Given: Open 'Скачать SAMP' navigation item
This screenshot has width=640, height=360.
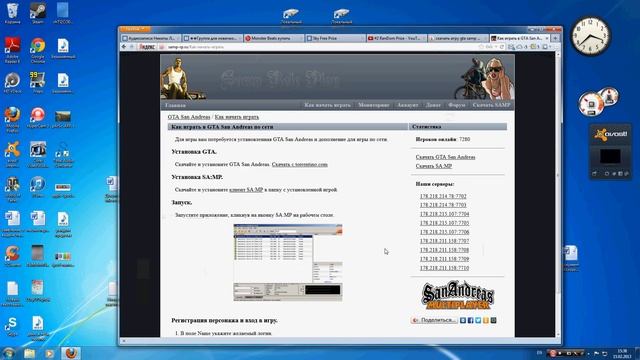Looking at the screenshot, I should [491, 105].
